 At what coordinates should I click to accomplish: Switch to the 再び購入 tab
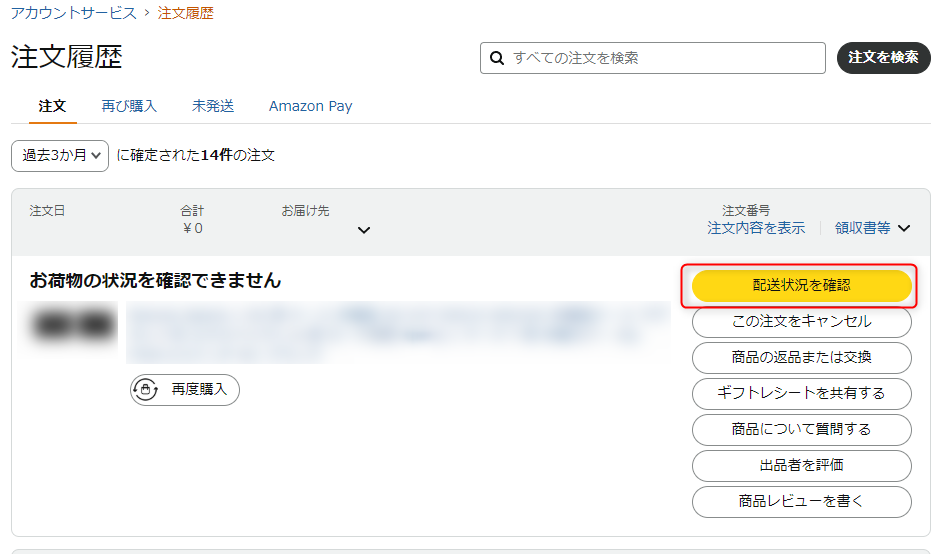click(129, 106)
